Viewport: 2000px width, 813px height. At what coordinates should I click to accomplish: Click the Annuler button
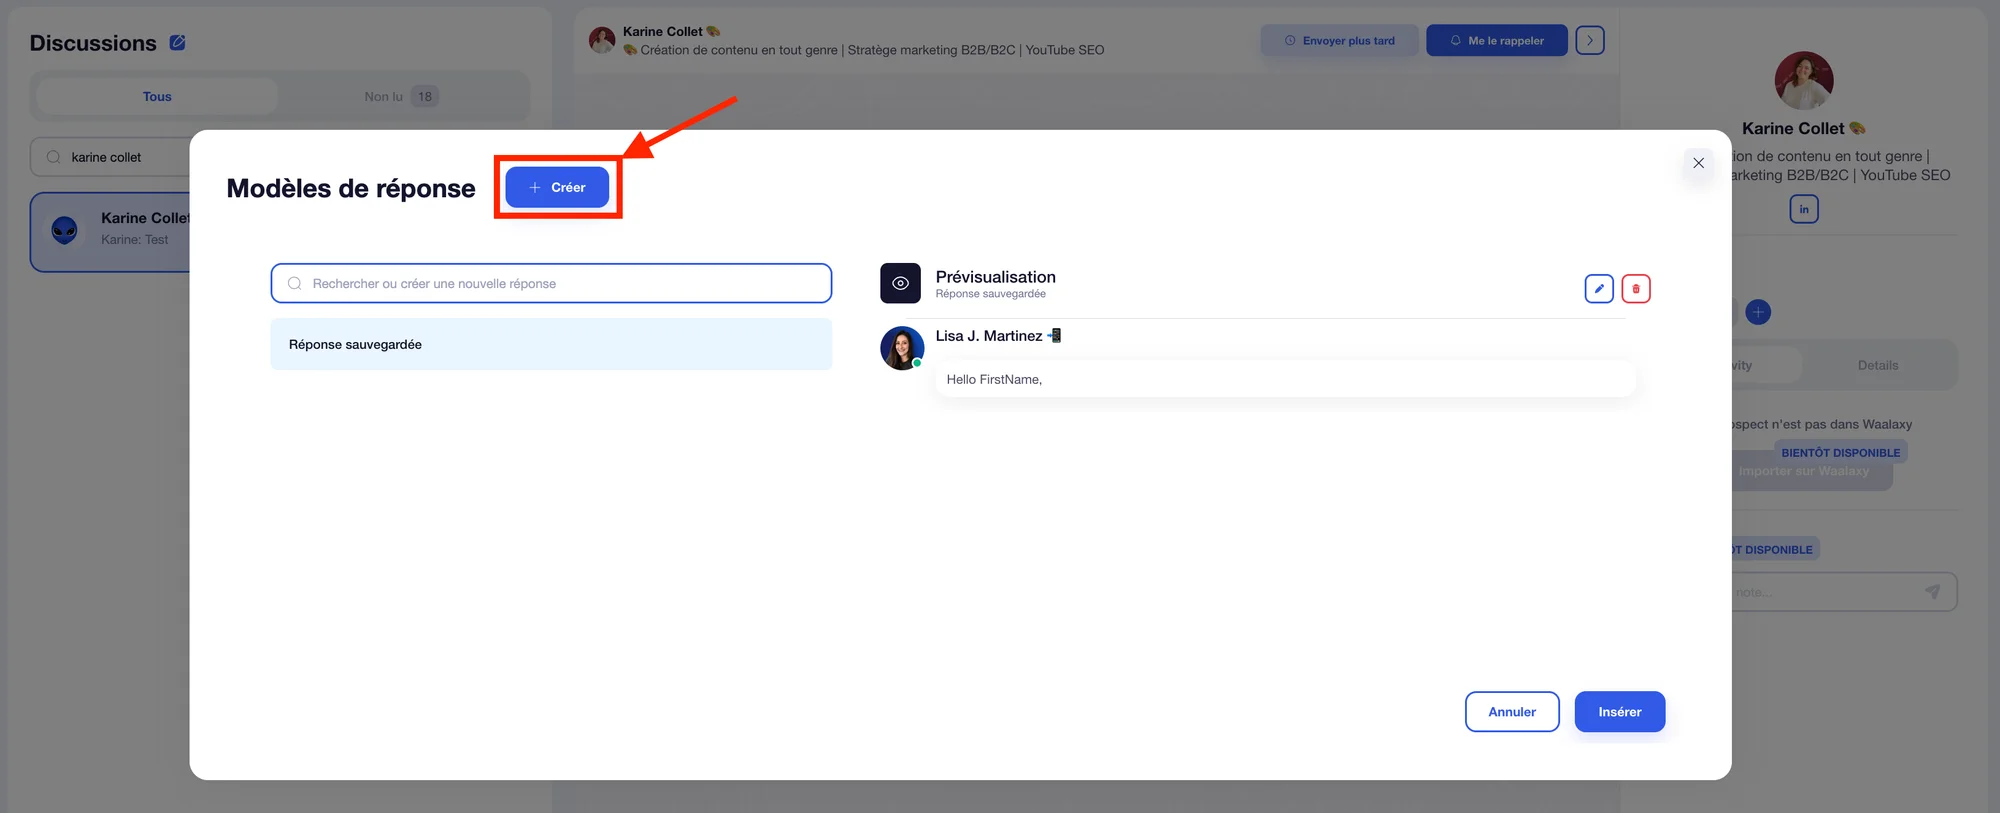(x=1512, y=712)
